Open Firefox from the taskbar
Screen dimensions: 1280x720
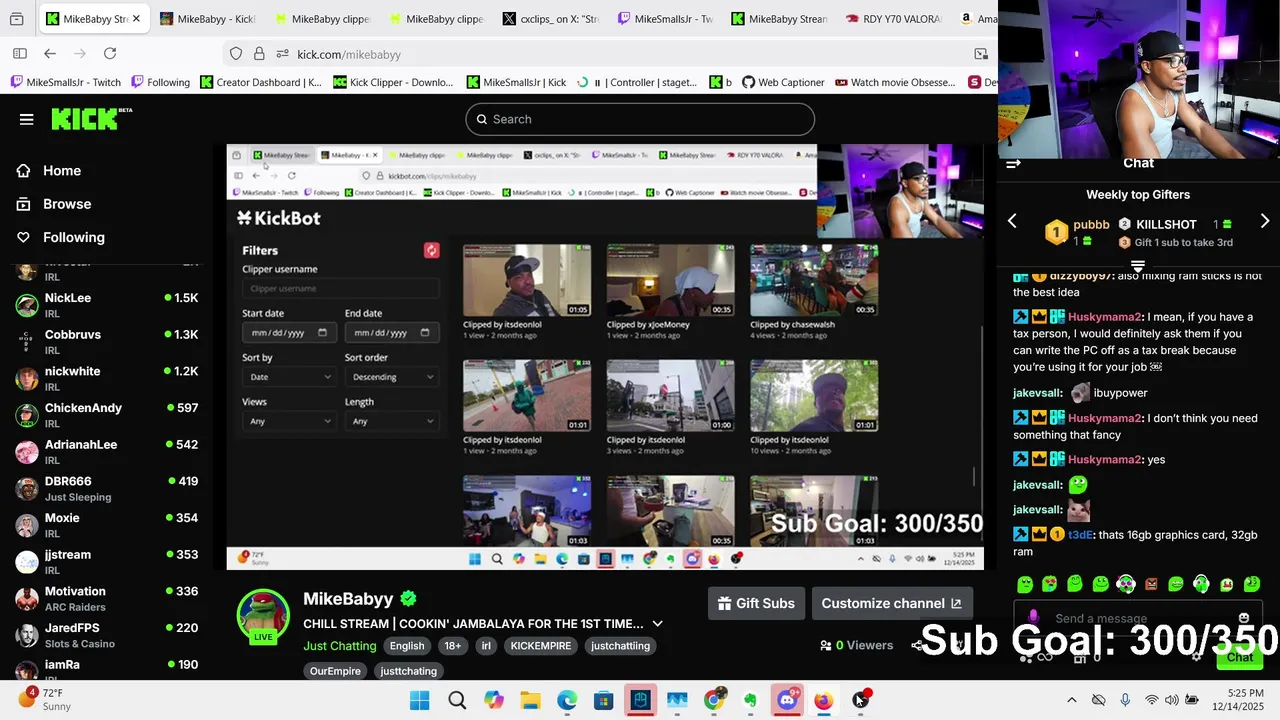click(823, 700)
